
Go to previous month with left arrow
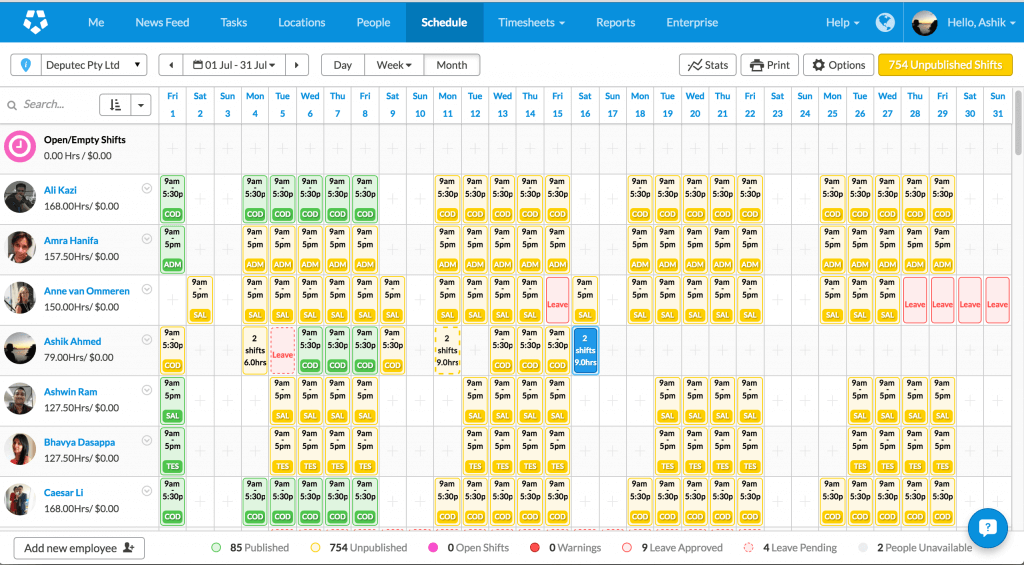click(171, 65)
